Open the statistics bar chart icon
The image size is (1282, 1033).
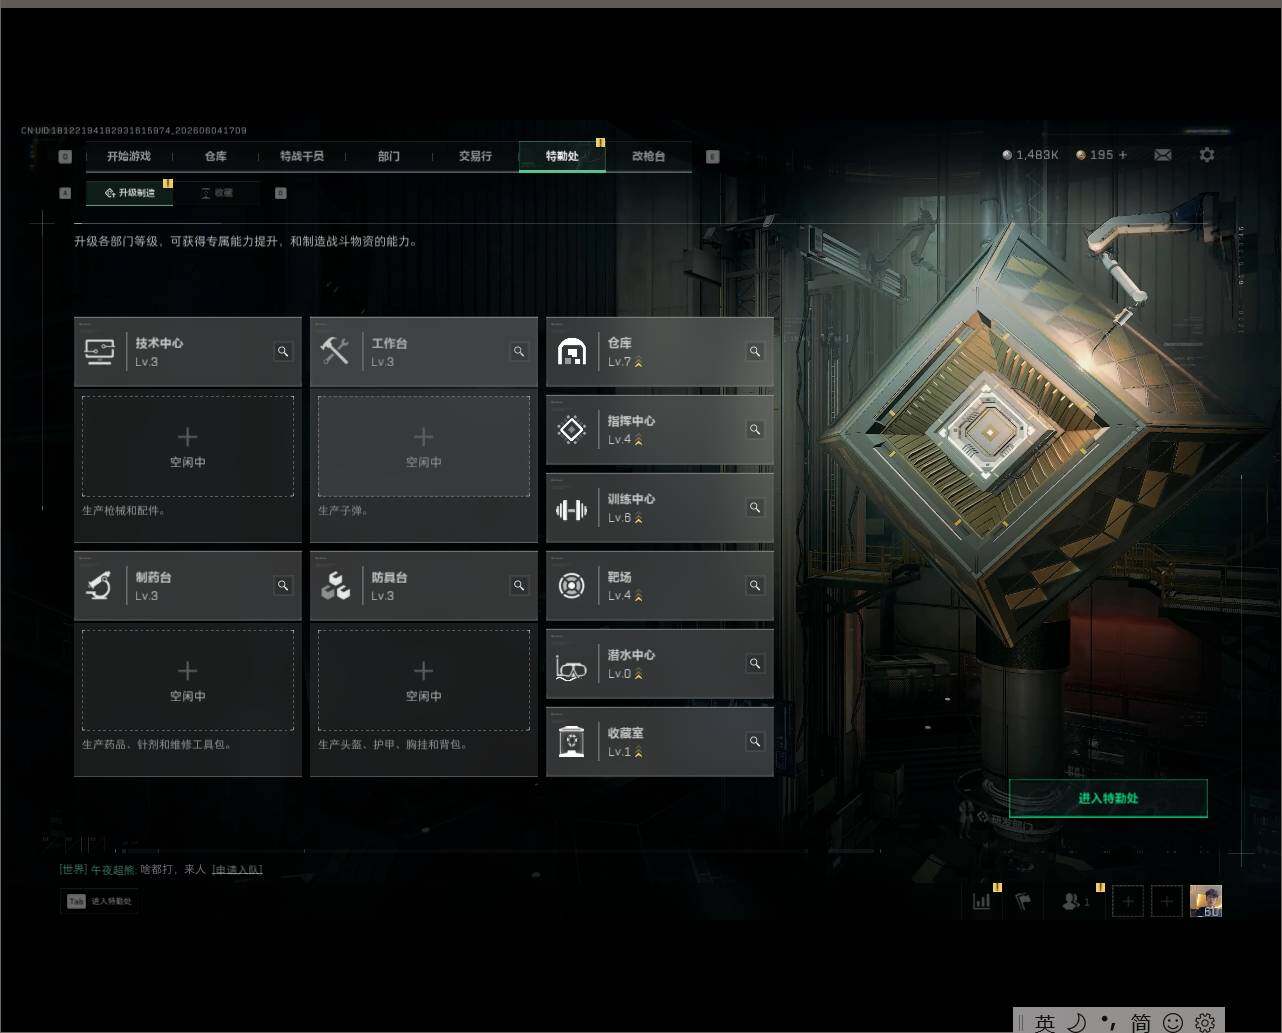click(982, 901)
